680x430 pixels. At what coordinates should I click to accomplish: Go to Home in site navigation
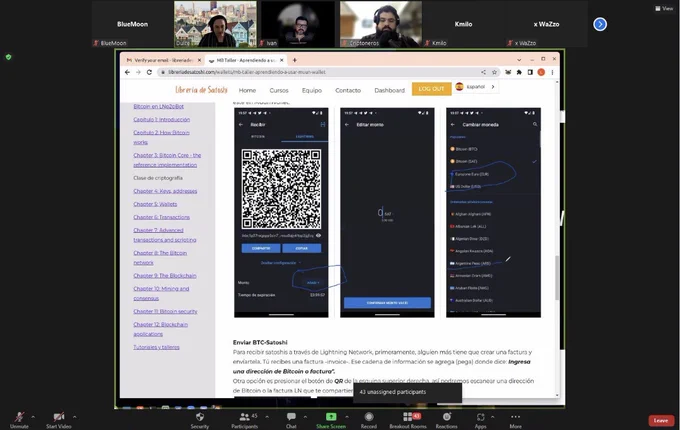[x=247, y=90]
